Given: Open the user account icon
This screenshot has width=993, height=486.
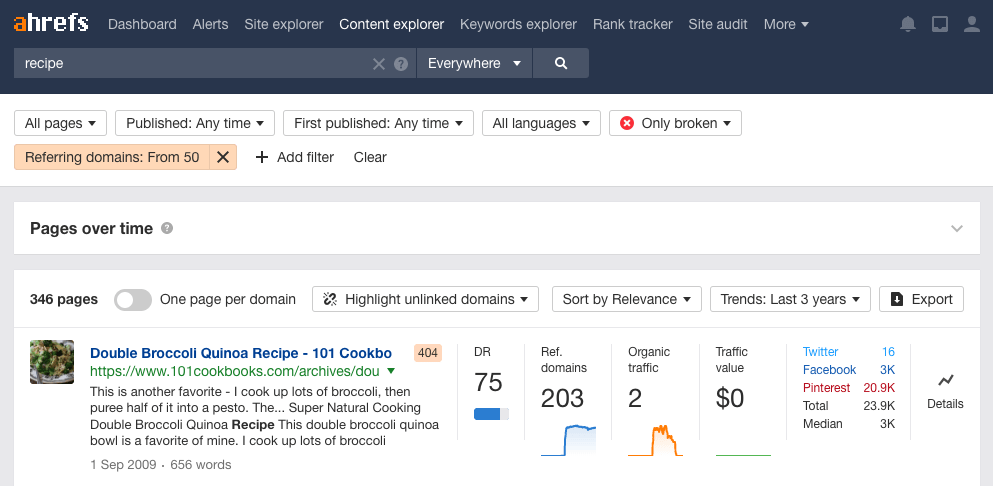Looking at the screenshot, I should pyautogui.click(x=971, y=24).
